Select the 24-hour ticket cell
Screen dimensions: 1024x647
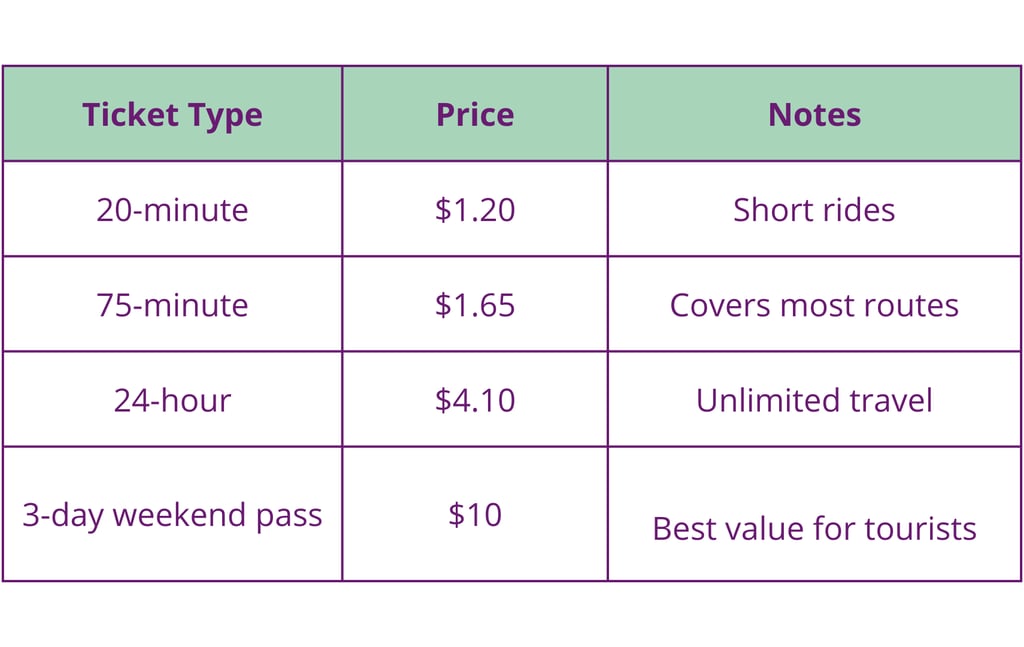(x=172, y=400)
